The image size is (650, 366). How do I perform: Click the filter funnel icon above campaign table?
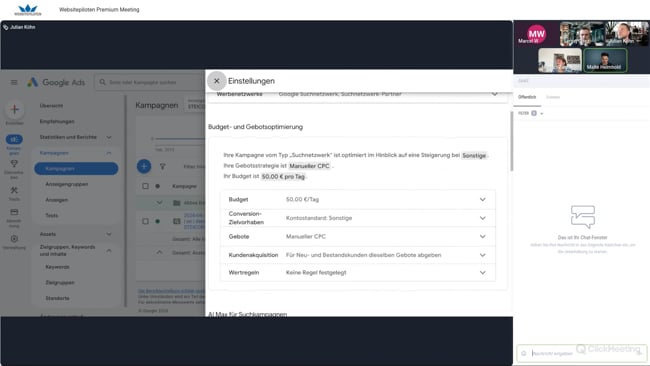(x=162, y=167)
